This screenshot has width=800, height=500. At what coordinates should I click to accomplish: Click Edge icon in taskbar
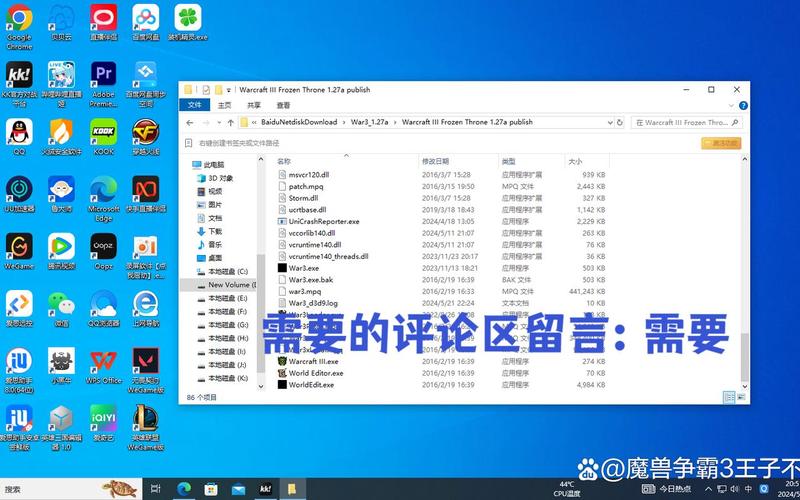click(x=184, y=489)
